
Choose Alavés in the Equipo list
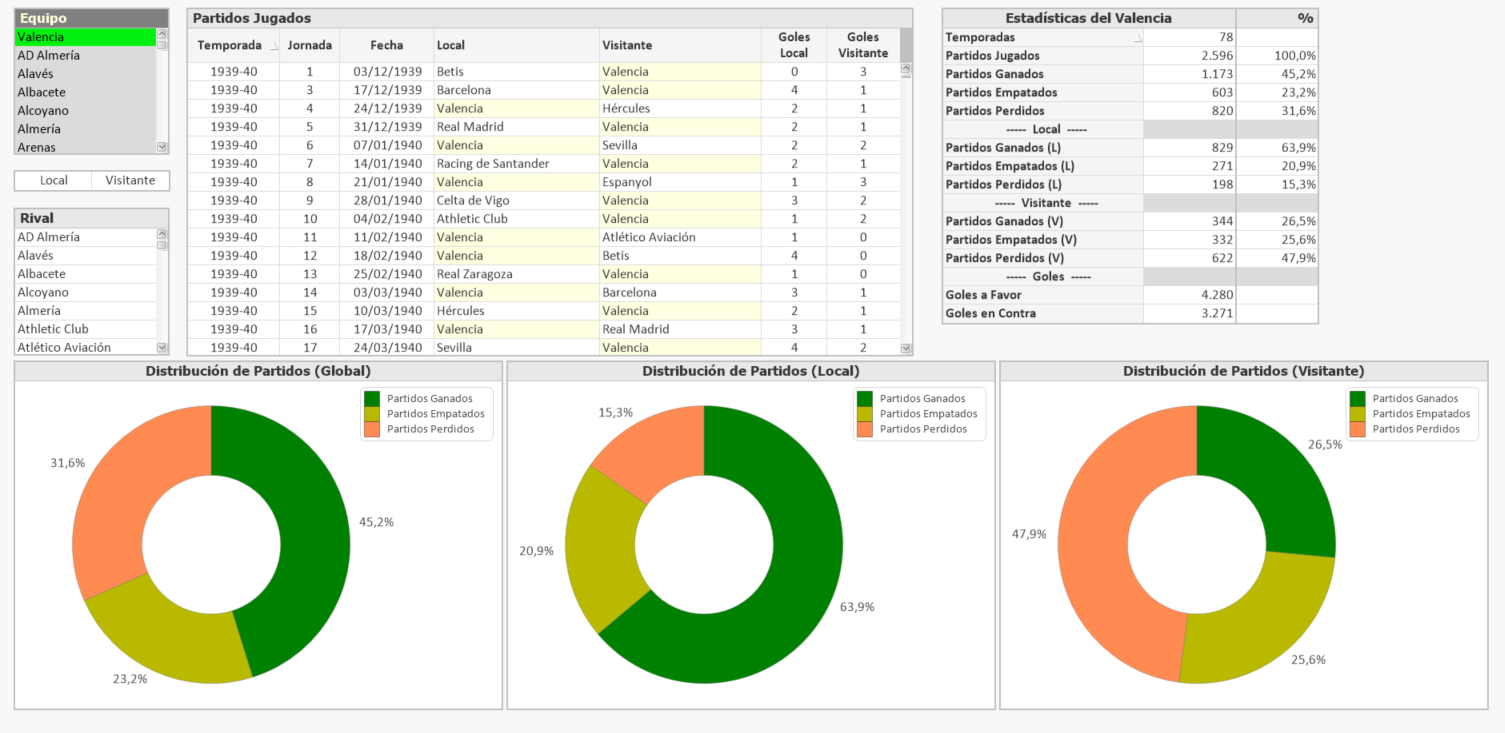85,74
